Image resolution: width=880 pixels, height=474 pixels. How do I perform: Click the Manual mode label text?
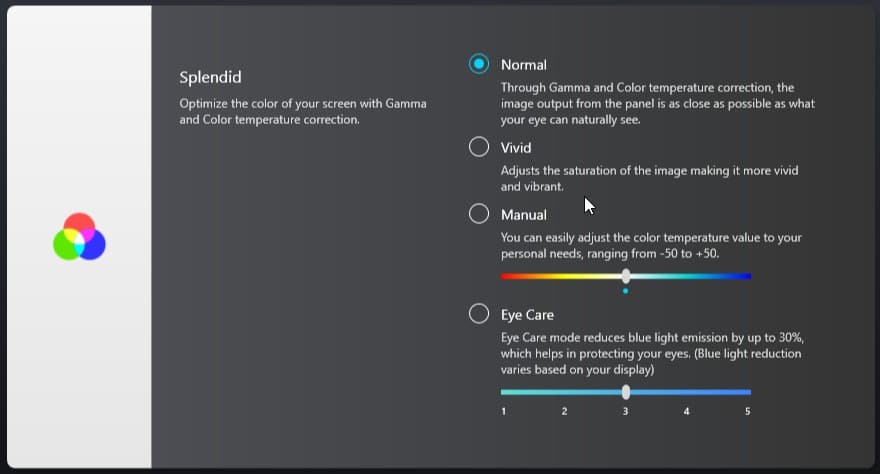pos(524,215)
